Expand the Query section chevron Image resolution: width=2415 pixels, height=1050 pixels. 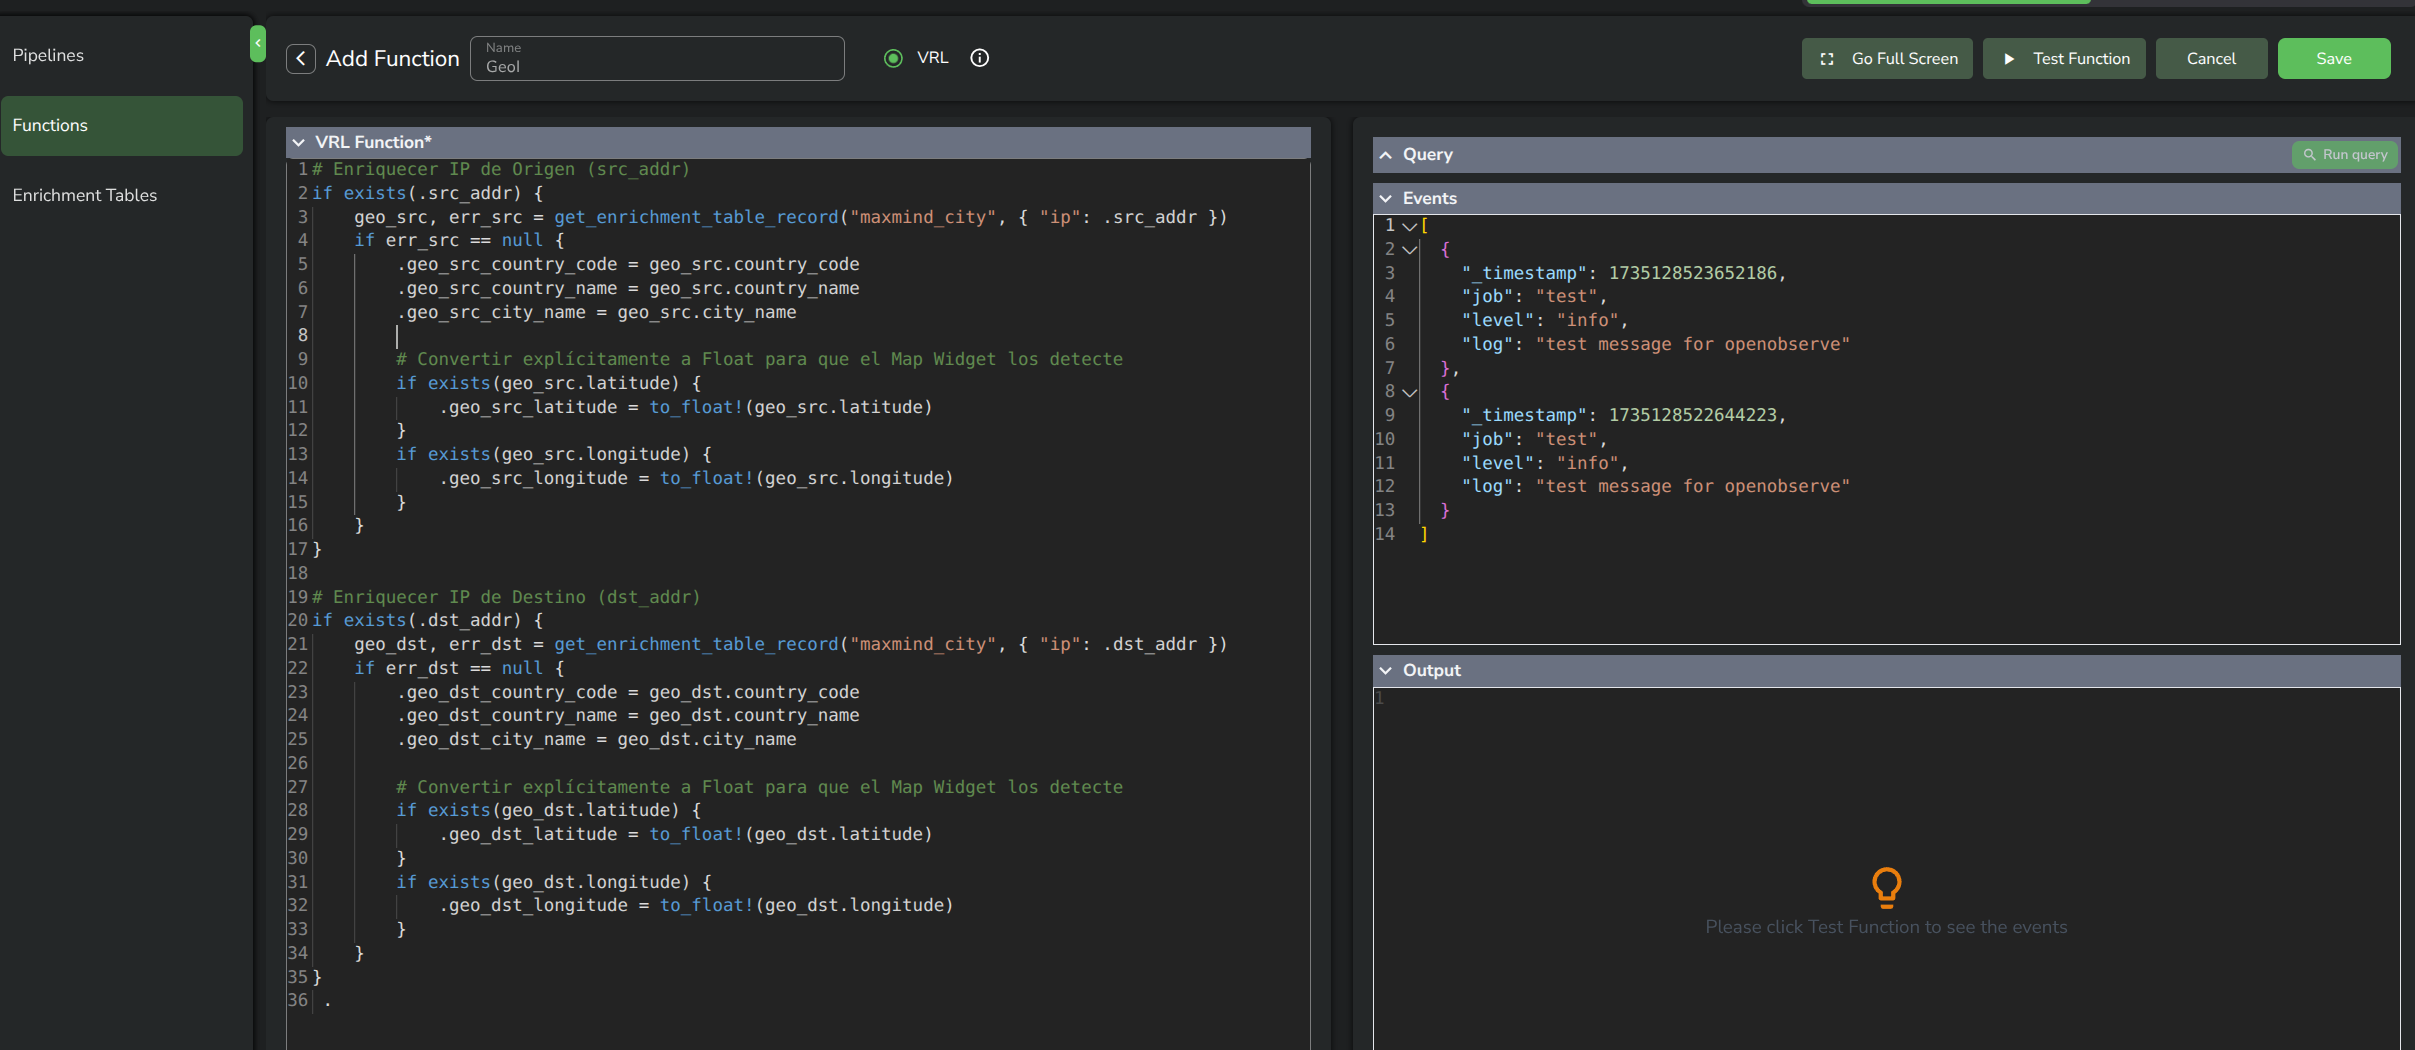(1385, 155)
